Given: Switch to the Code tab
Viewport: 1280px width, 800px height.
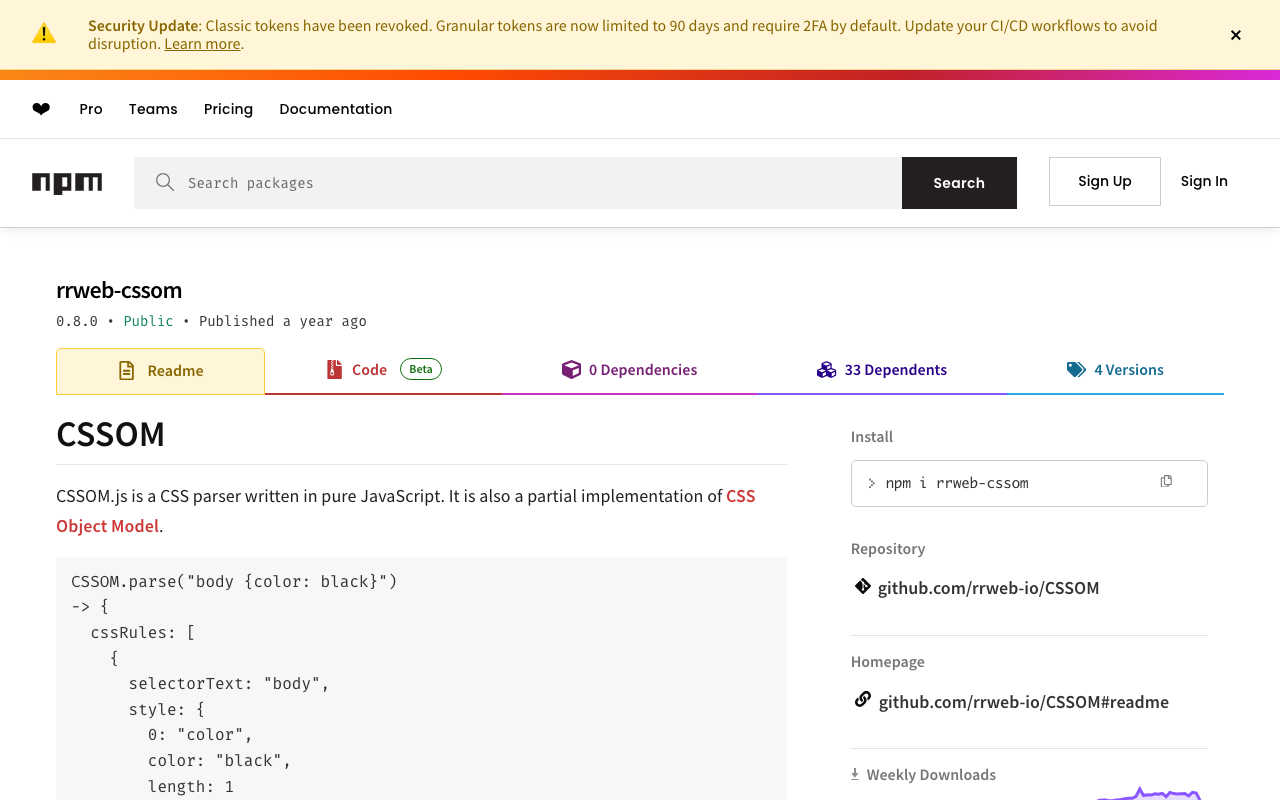Looking at the screenshot, I should tap(369, 370).
